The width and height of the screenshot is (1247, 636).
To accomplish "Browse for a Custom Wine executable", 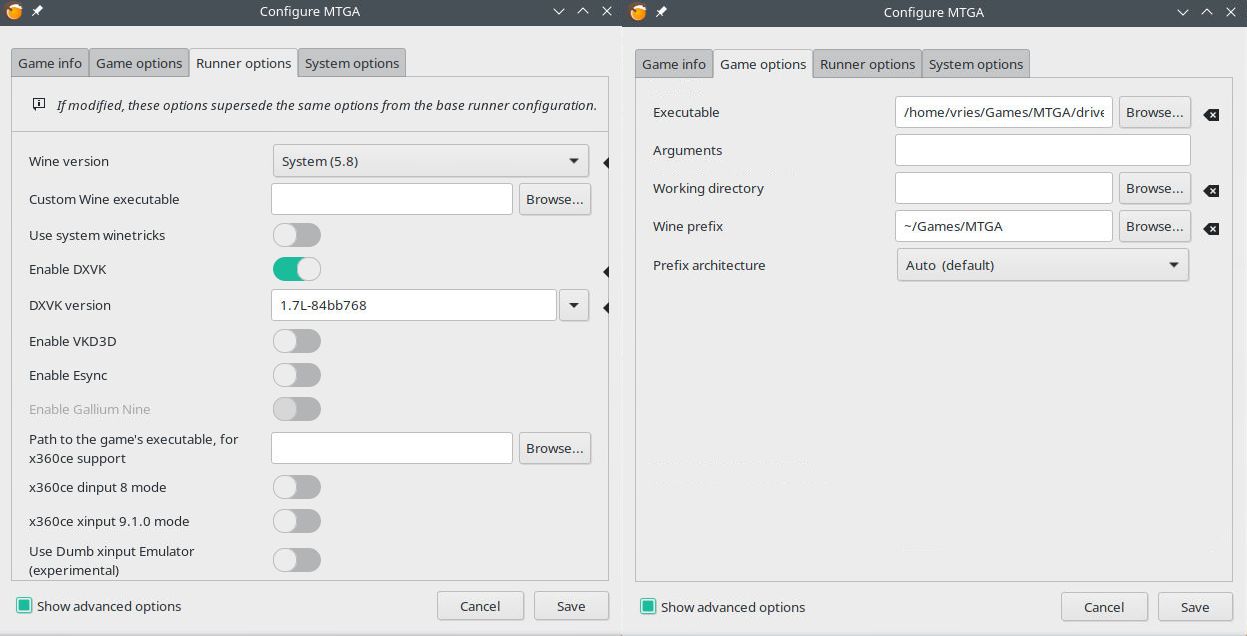I will click(x=555, y=199).
